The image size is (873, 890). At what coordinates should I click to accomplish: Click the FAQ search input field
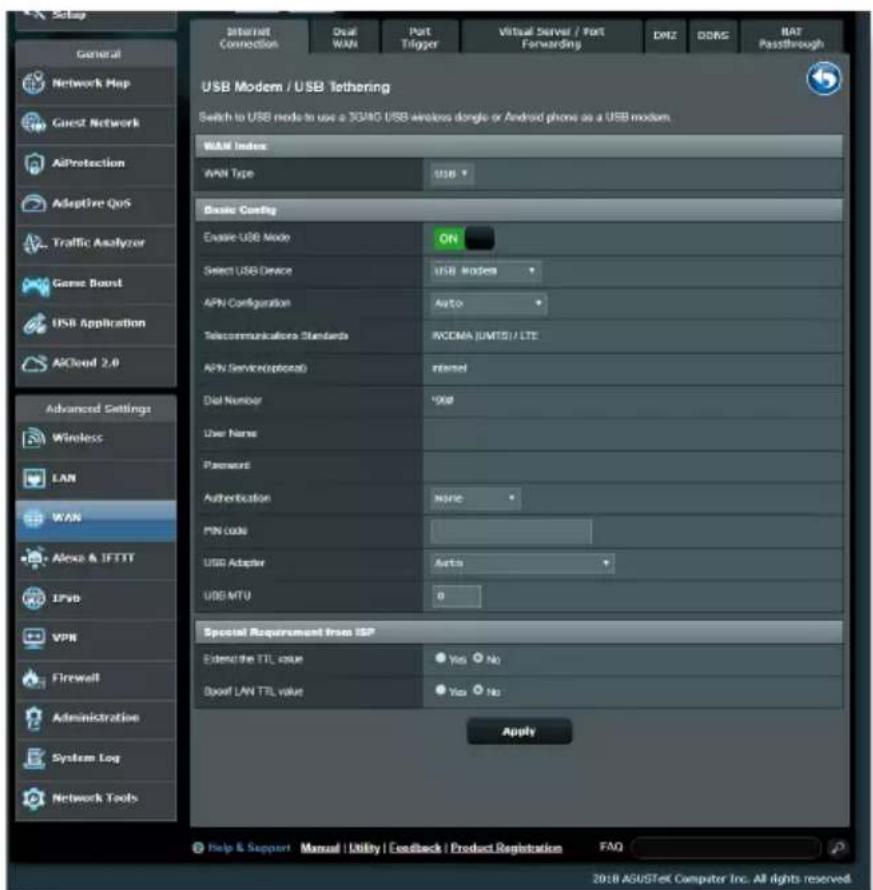click(726, 848)
